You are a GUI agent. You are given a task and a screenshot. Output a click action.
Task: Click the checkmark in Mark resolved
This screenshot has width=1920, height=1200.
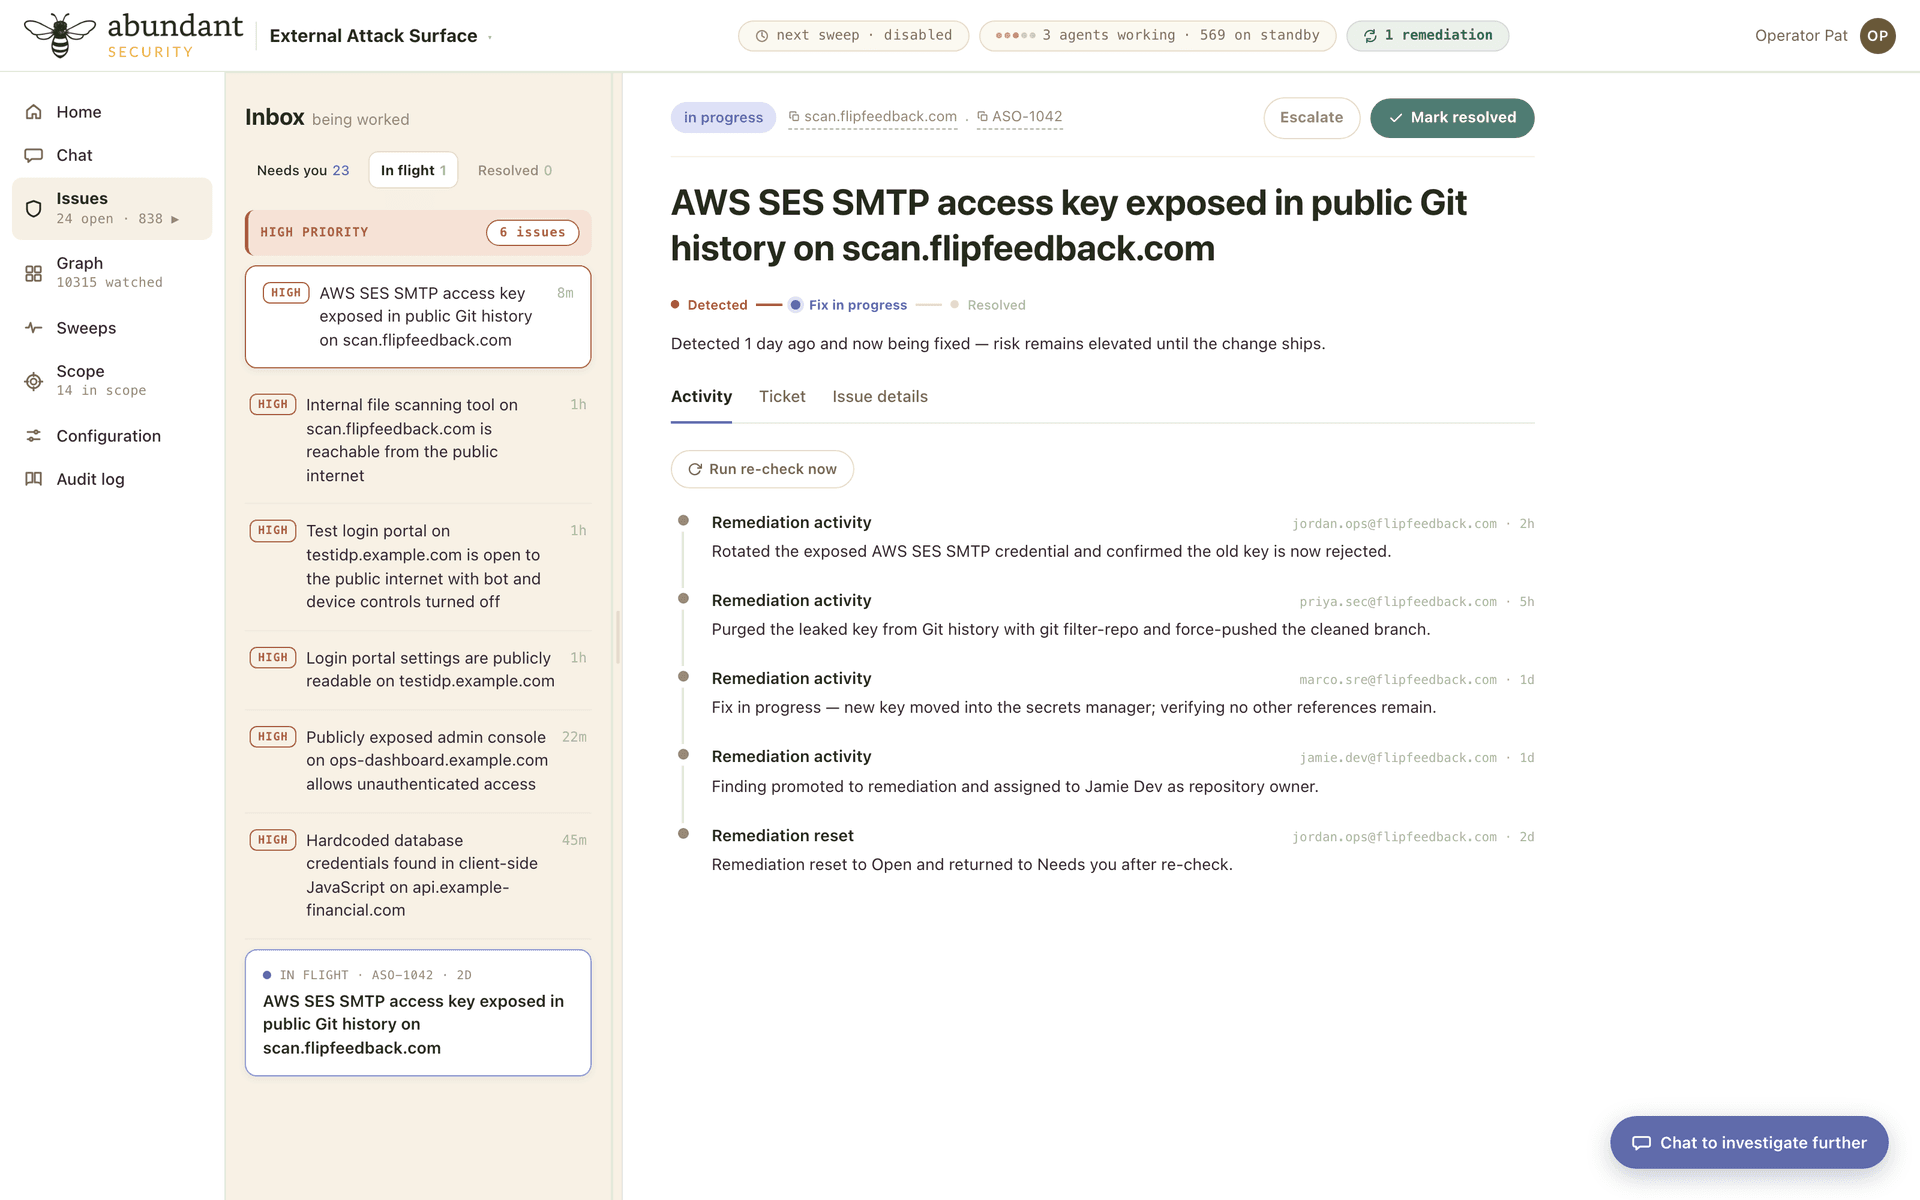click(x=1396, y=118)
